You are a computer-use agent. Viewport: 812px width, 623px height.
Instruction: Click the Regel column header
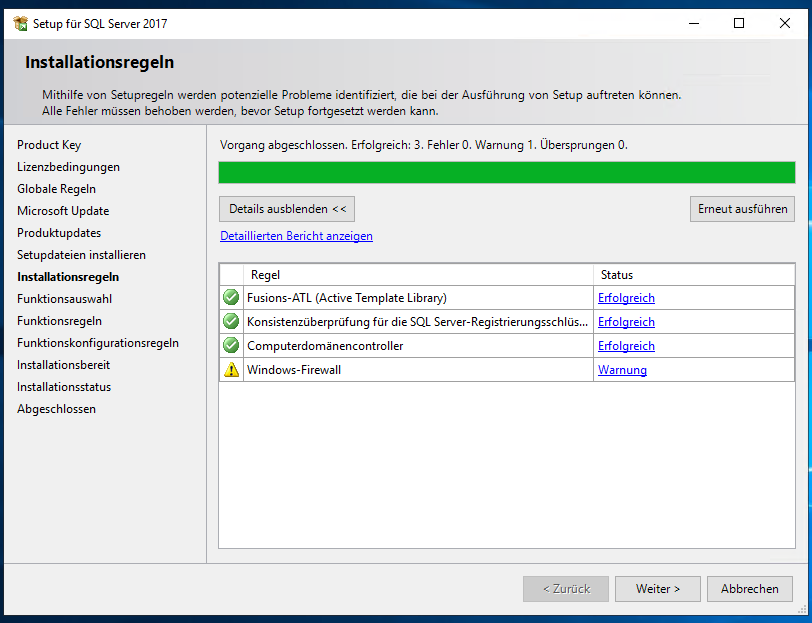point(418,275)
